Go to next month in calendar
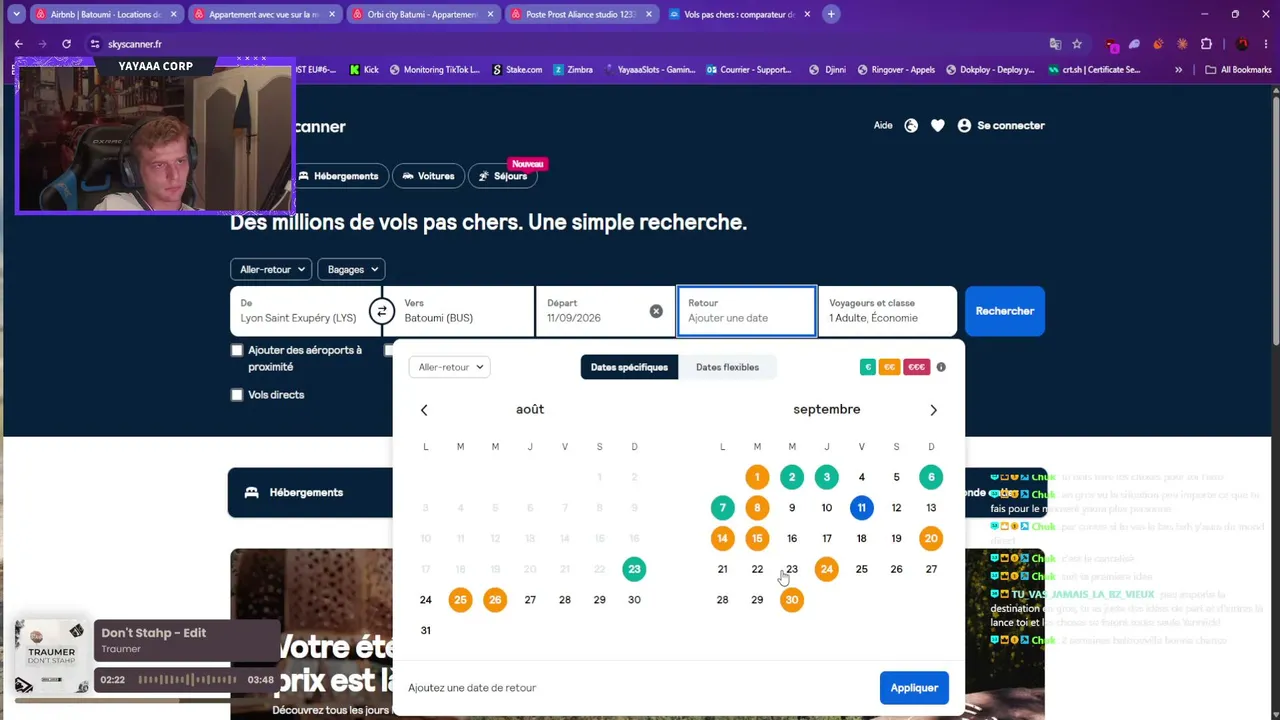Screen dimensions: 1280x720 click(933, 410)
